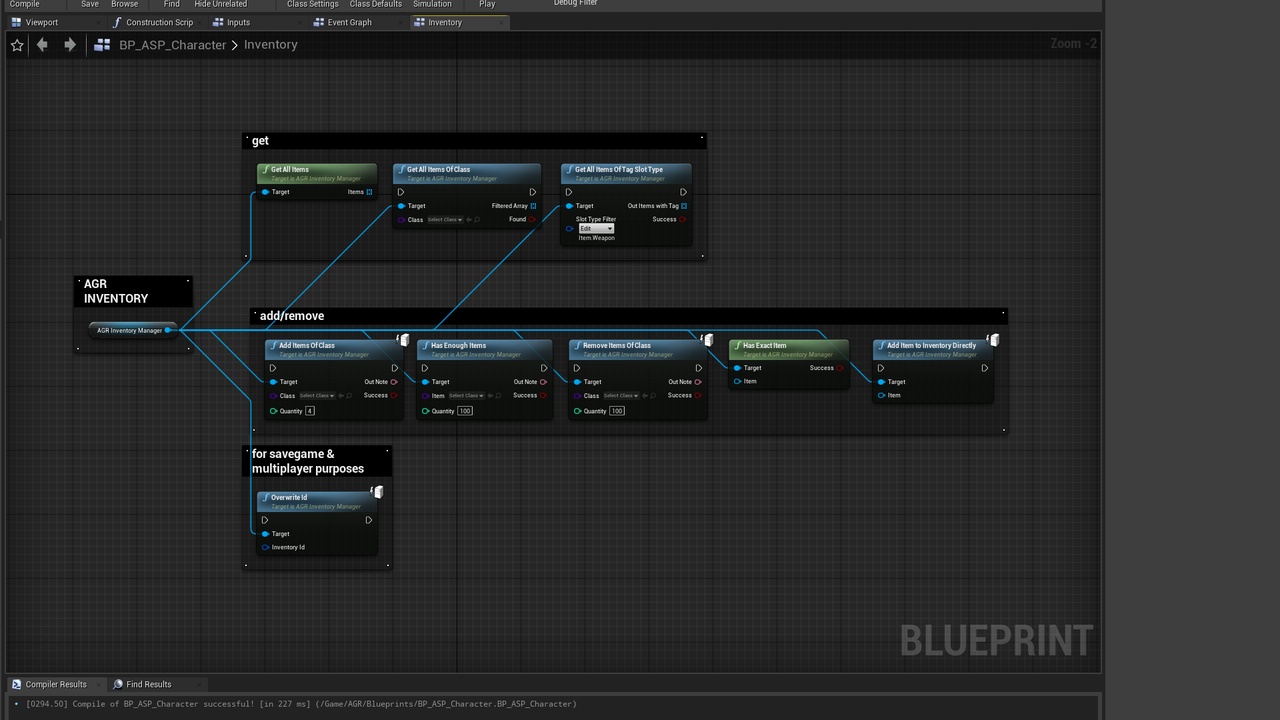
Task: Open Select Class dropdown on Remove Items Of Class
Action: click(x=621, y=396)
